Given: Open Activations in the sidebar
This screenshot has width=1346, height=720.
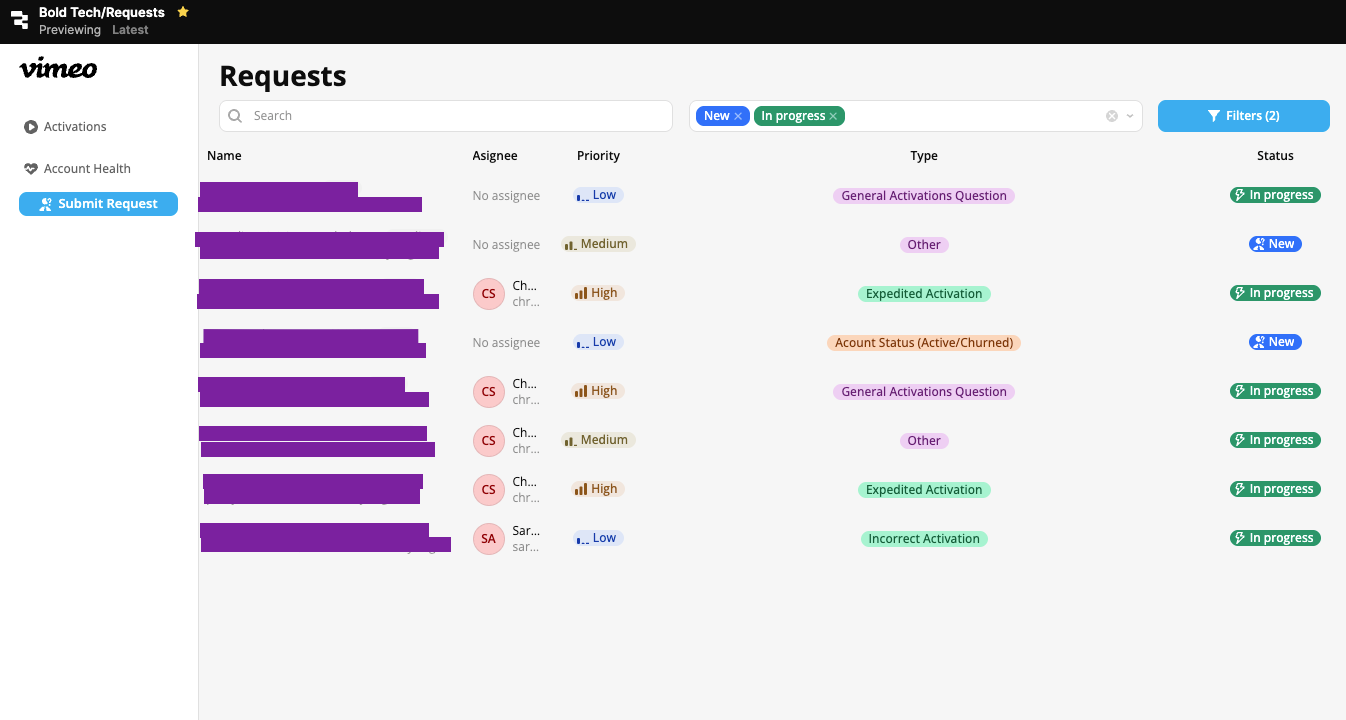Looking at the screenshot, I should coord(75,127).
